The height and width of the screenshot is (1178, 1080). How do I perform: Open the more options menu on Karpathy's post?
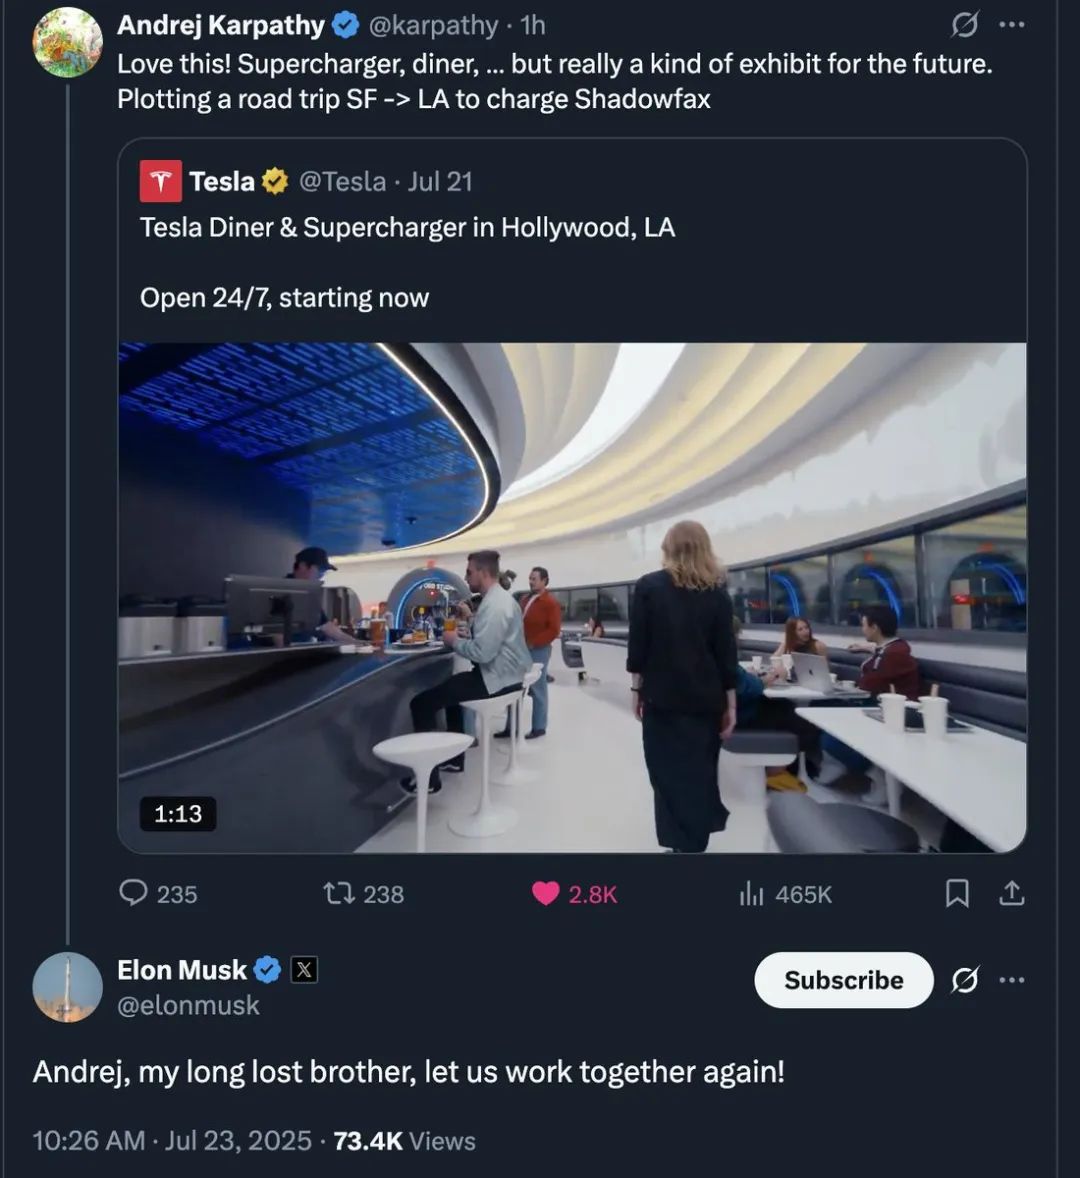click(x=1012, y=26)
